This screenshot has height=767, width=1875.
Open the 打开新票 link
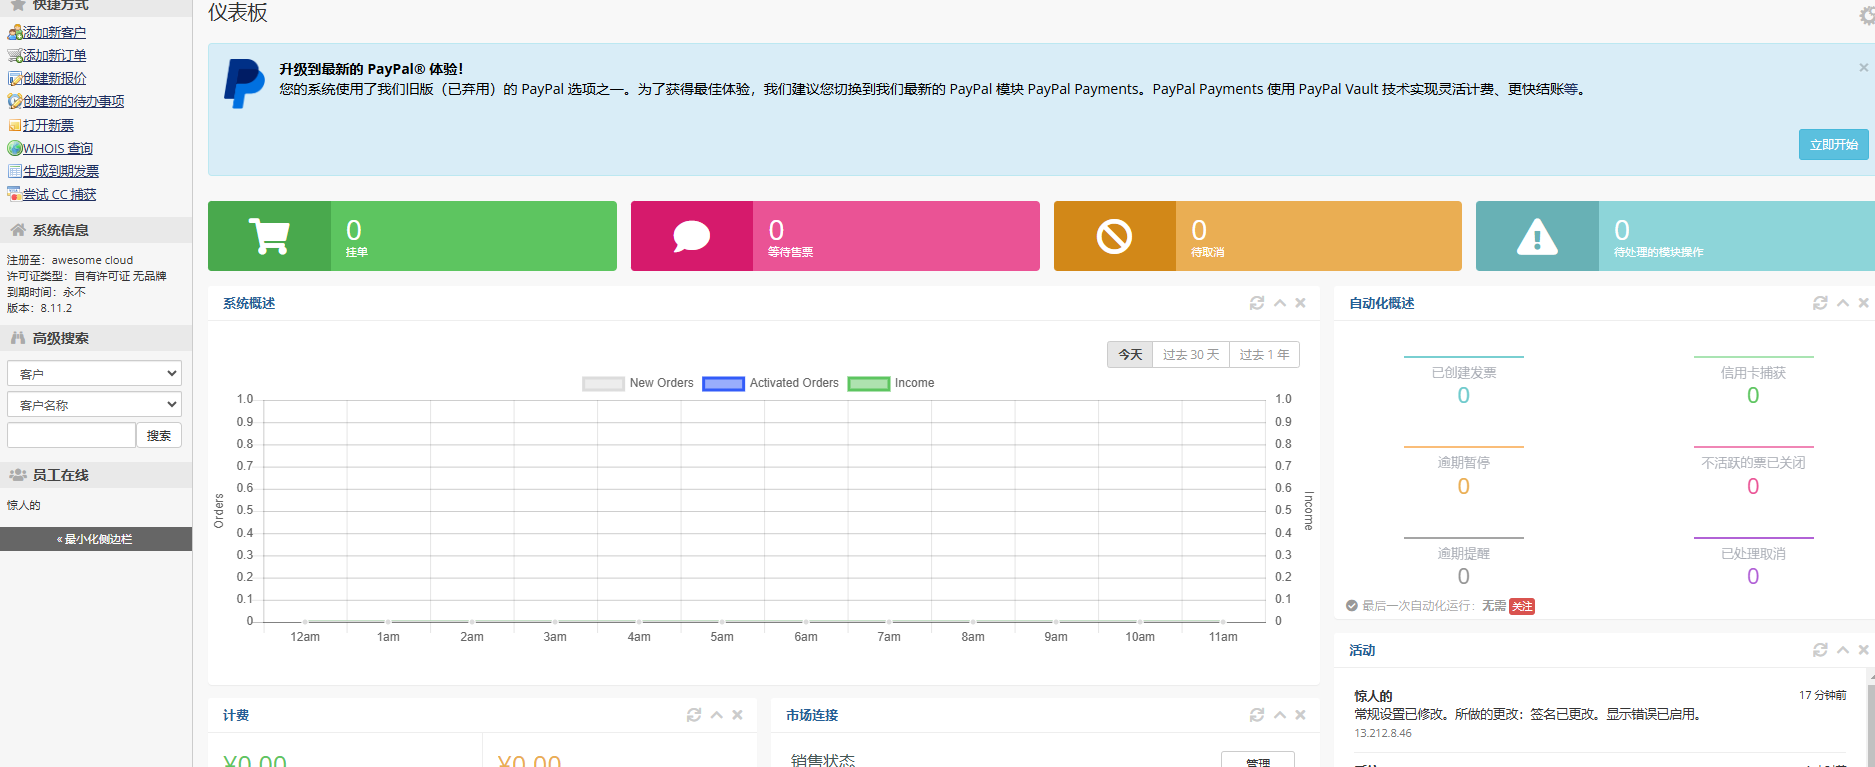49,125
